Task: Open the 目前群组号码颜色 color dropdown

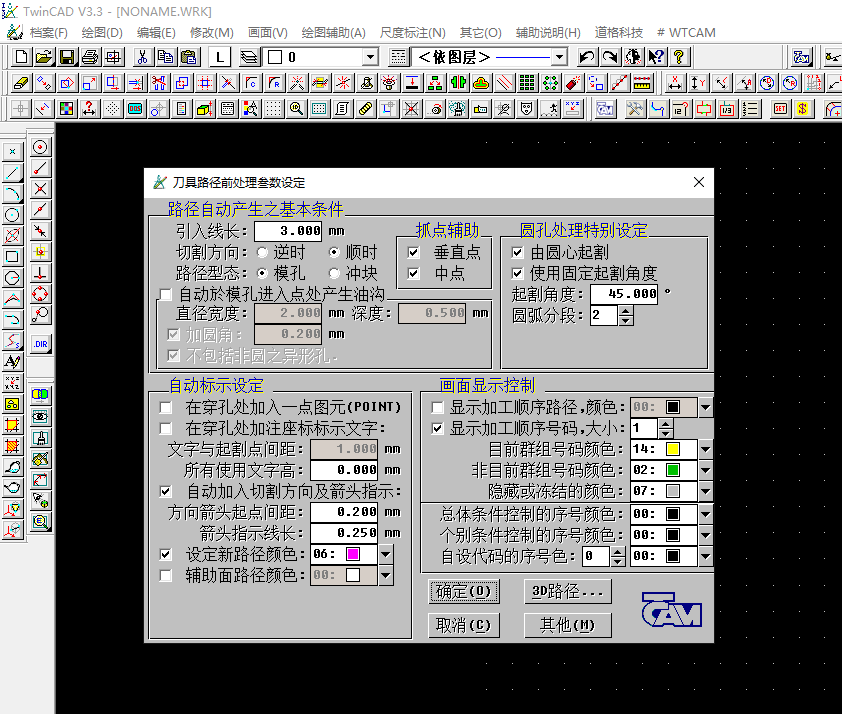Action: pyautogui.click(x=705, y=449)
